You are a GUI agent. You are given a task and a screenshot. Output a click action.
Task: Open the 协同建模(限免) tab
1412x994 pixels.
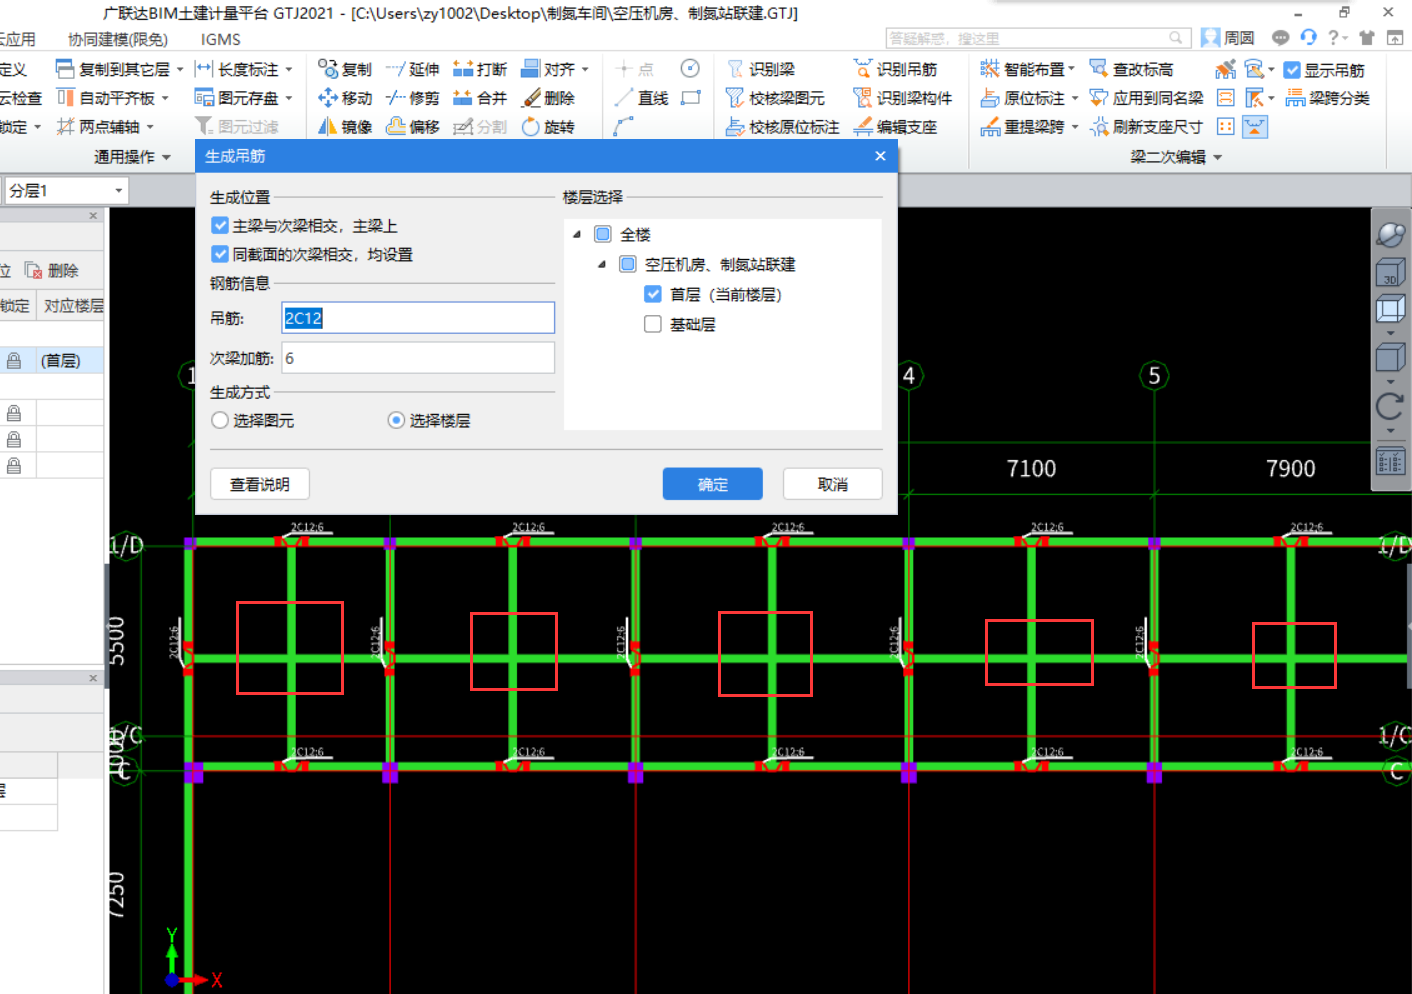118,39
